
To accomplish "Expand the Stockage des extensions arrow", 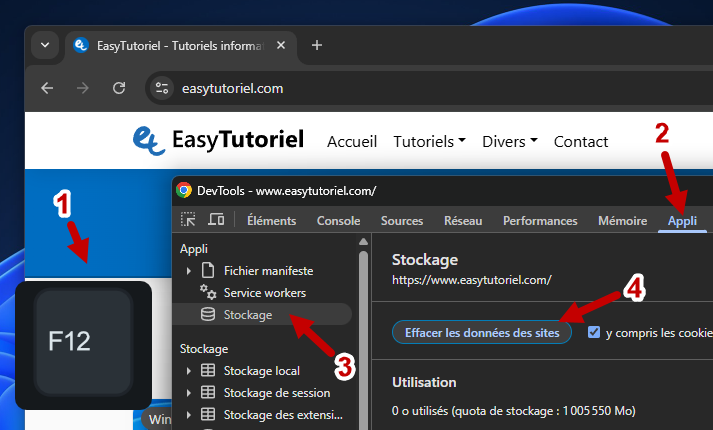I will coord(188,415).
